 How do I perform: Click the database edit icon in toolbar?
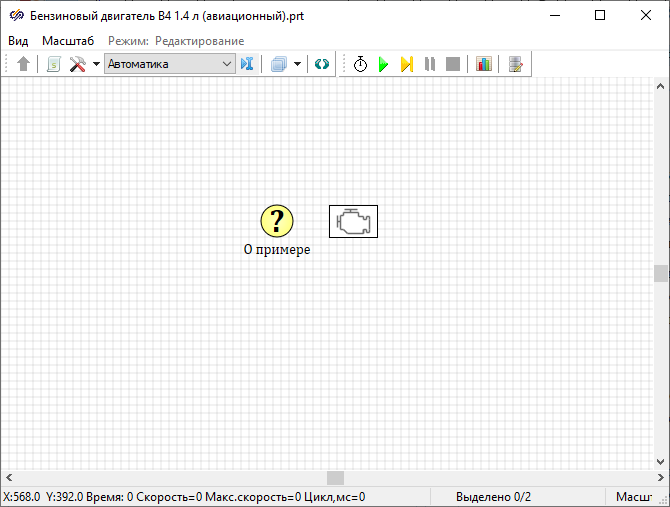point(515,64)
